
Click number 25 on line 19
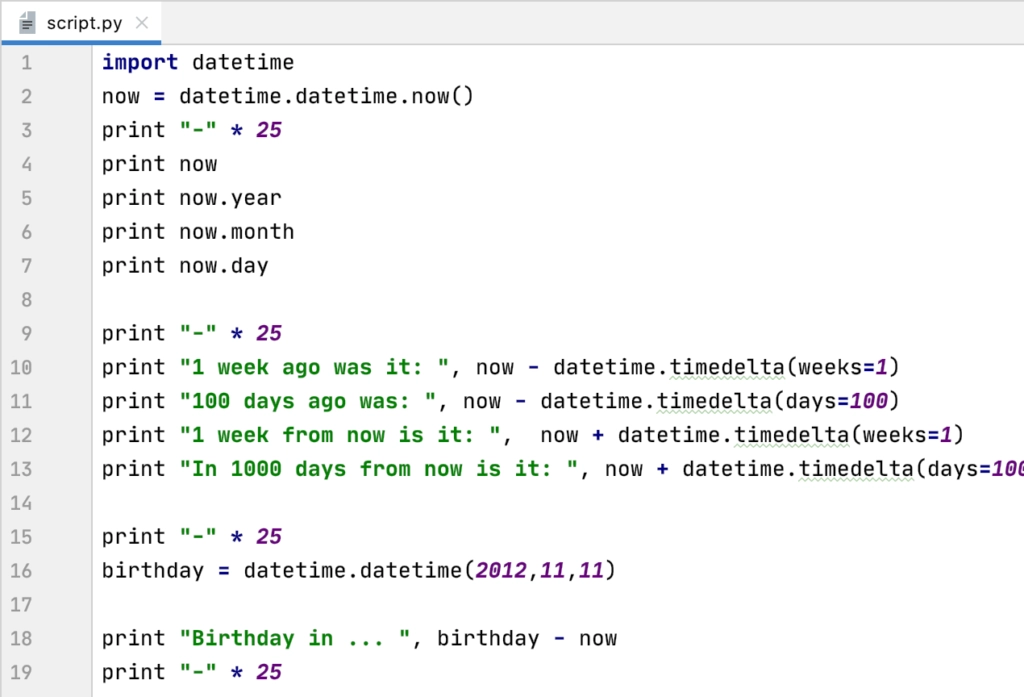[269, 672]
